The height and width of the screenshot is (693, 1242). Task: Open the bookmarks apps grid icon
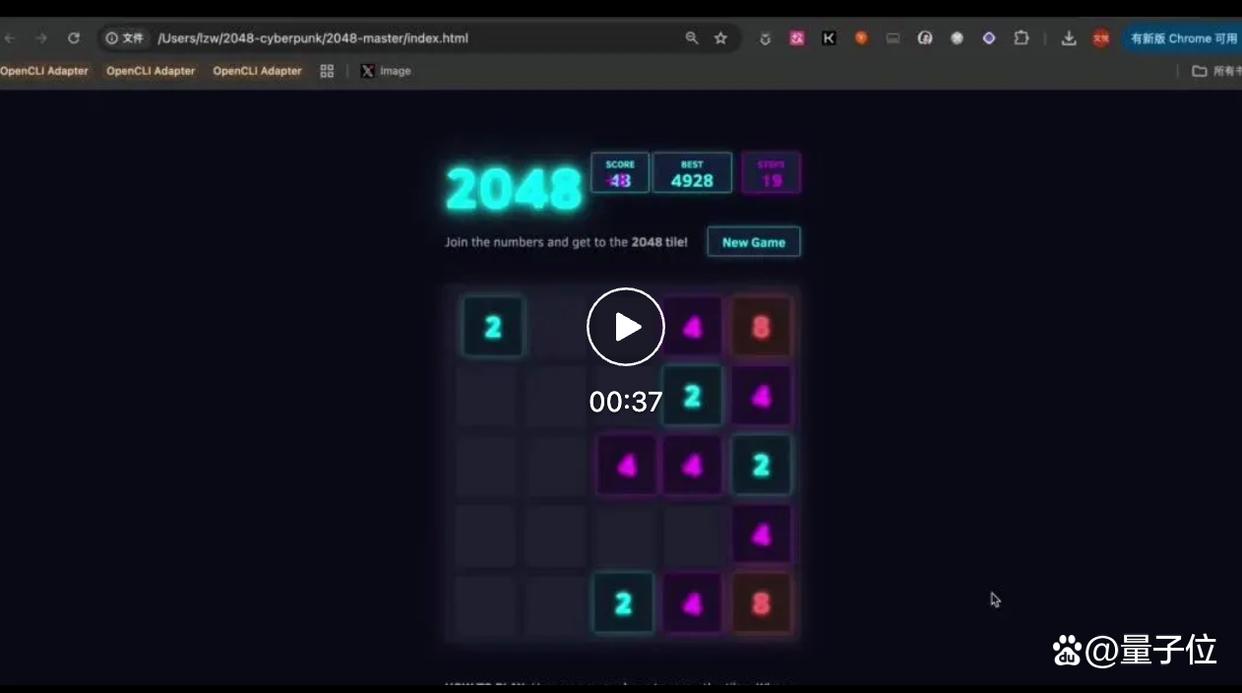(327, 71)
